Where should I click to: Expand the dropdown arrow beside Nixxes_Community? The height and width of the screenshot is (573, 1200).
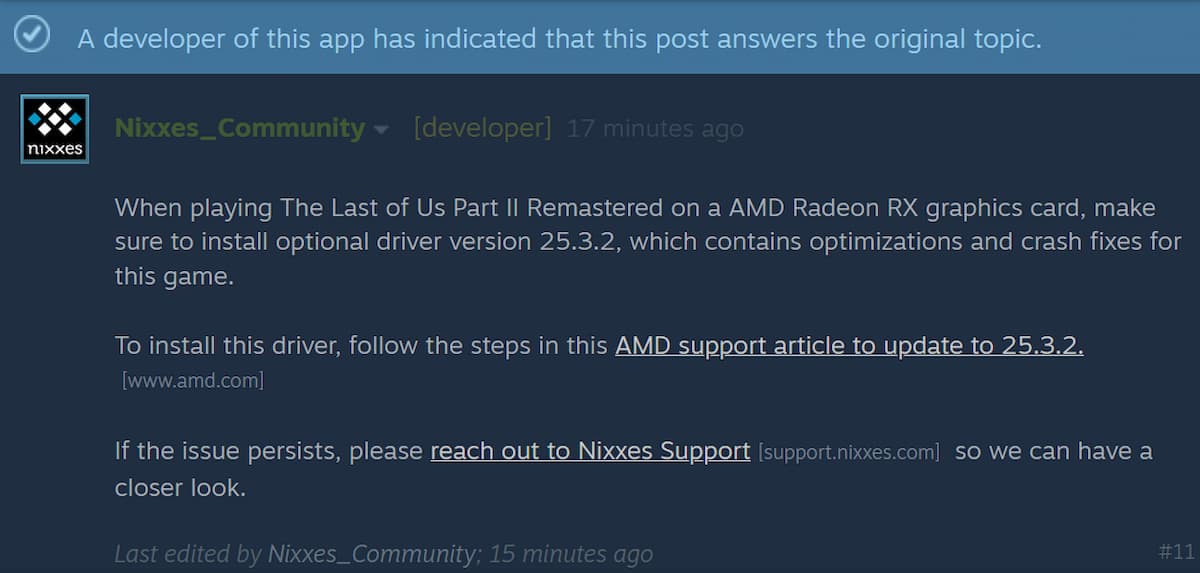tap(381, 130)
